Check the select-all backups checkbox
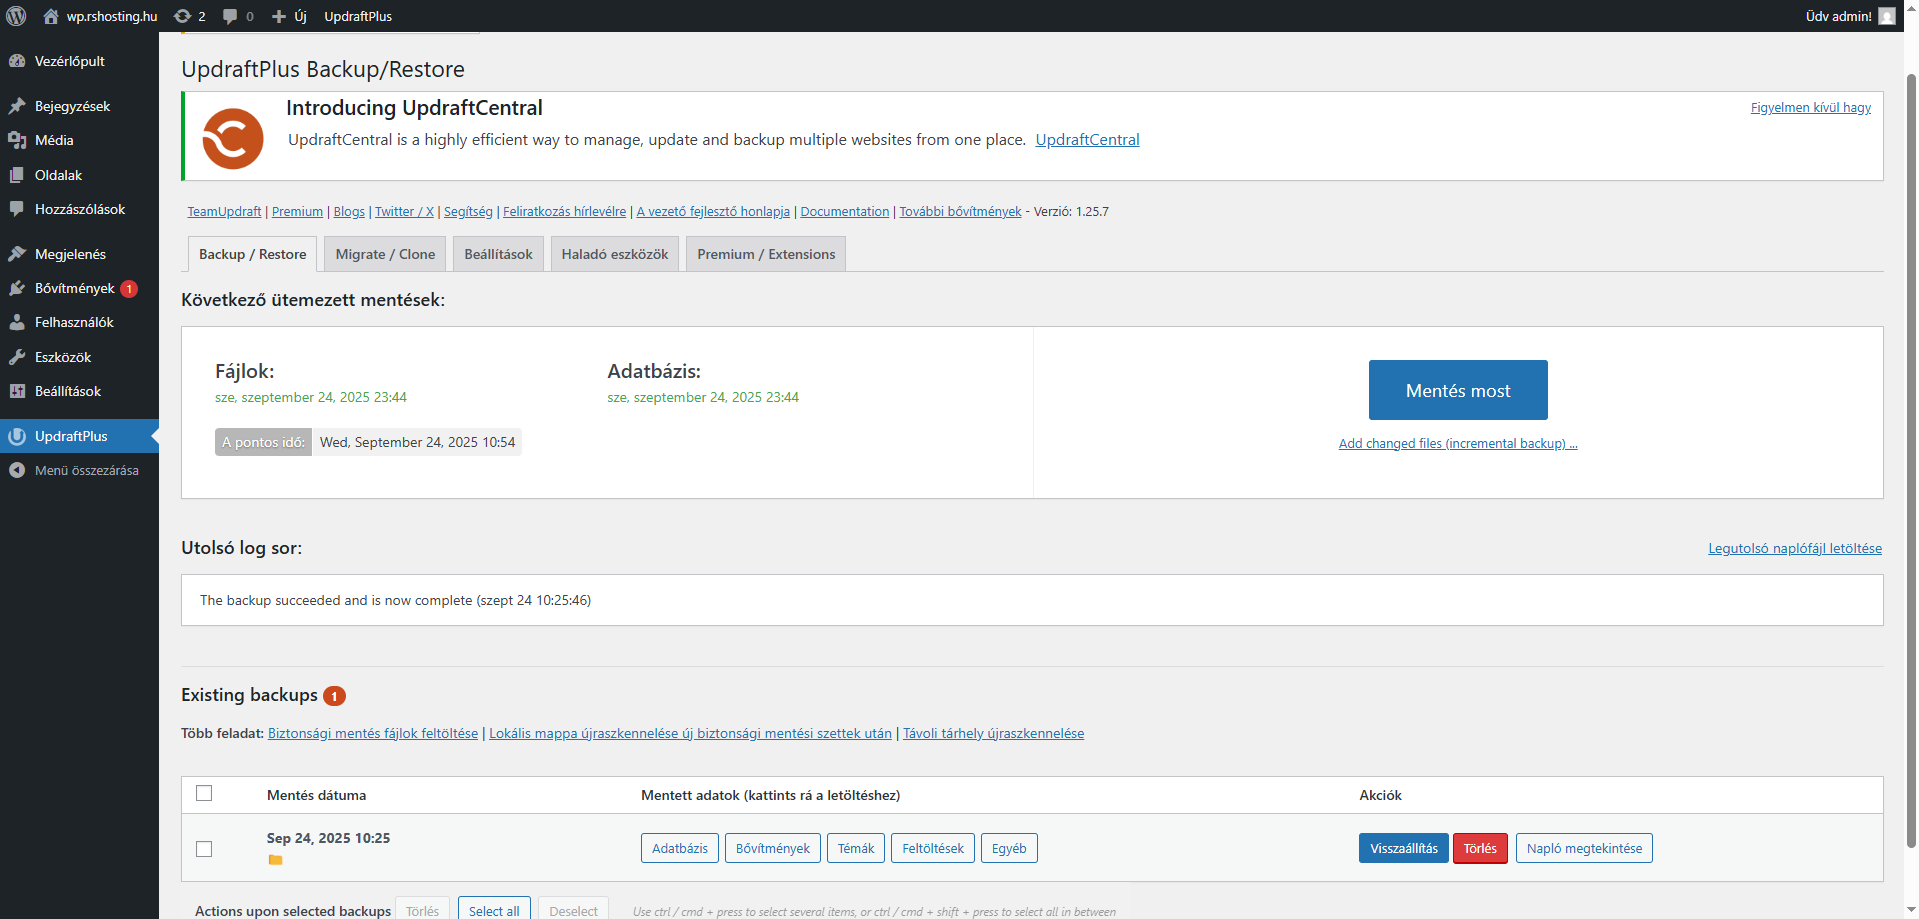This screenshot has width=1919, height=919. point(204,793)
